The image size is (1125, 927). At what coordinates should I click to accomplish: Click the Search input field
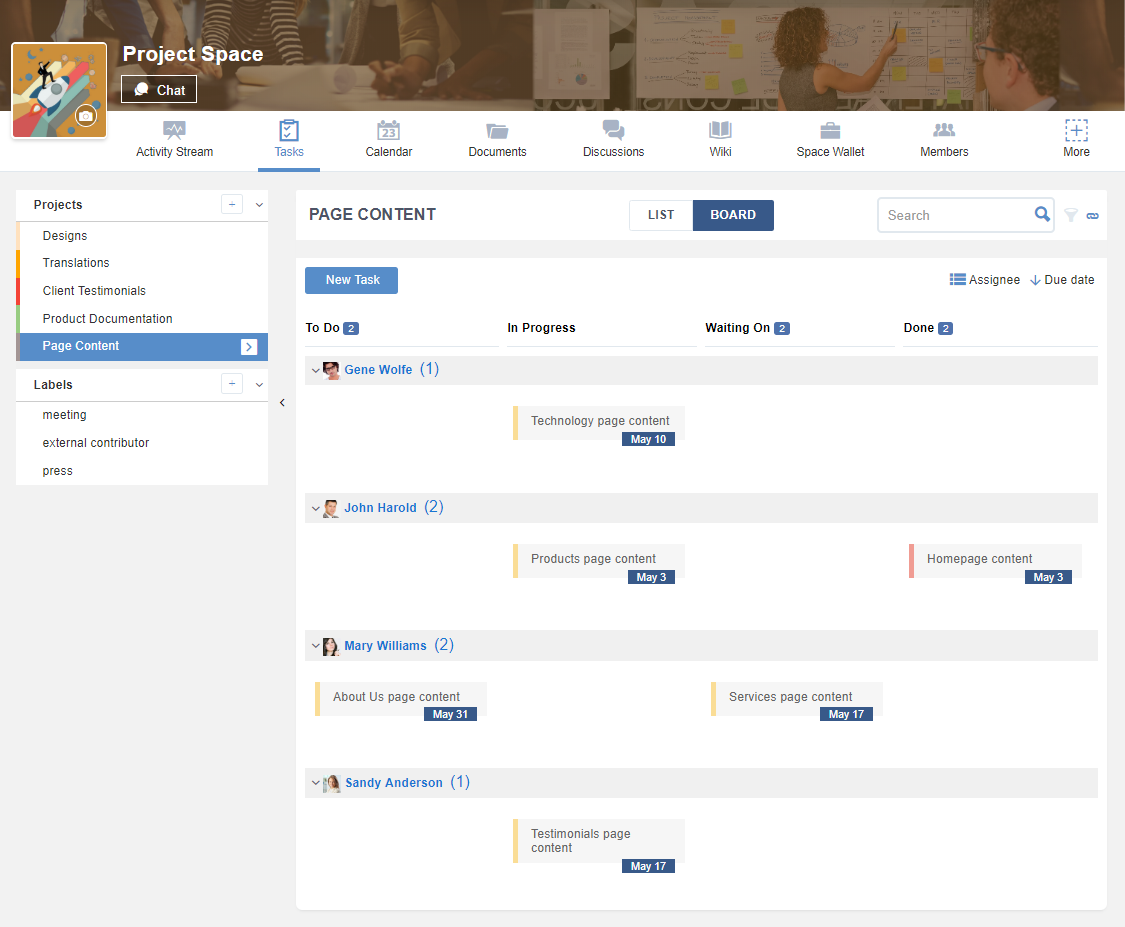tap(955, 215)
